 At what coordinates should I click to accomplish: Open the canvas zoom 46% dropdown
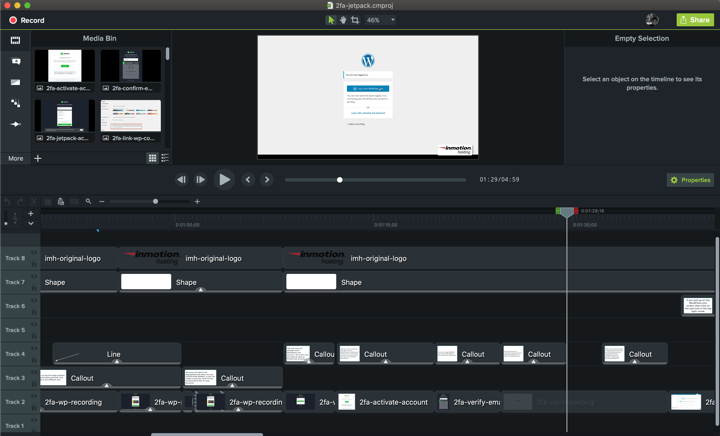[x=380, y=20]
